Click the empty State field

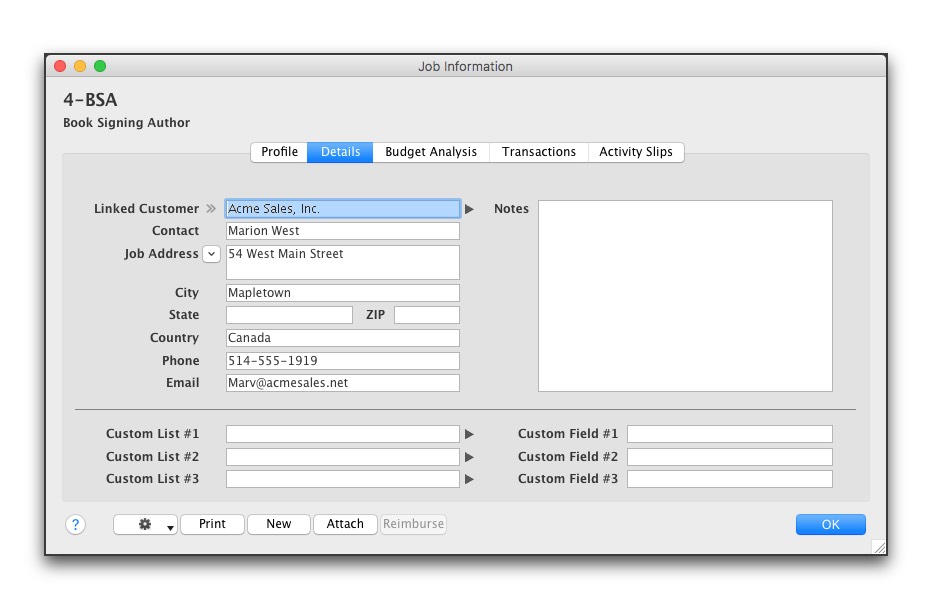[289, 315]
